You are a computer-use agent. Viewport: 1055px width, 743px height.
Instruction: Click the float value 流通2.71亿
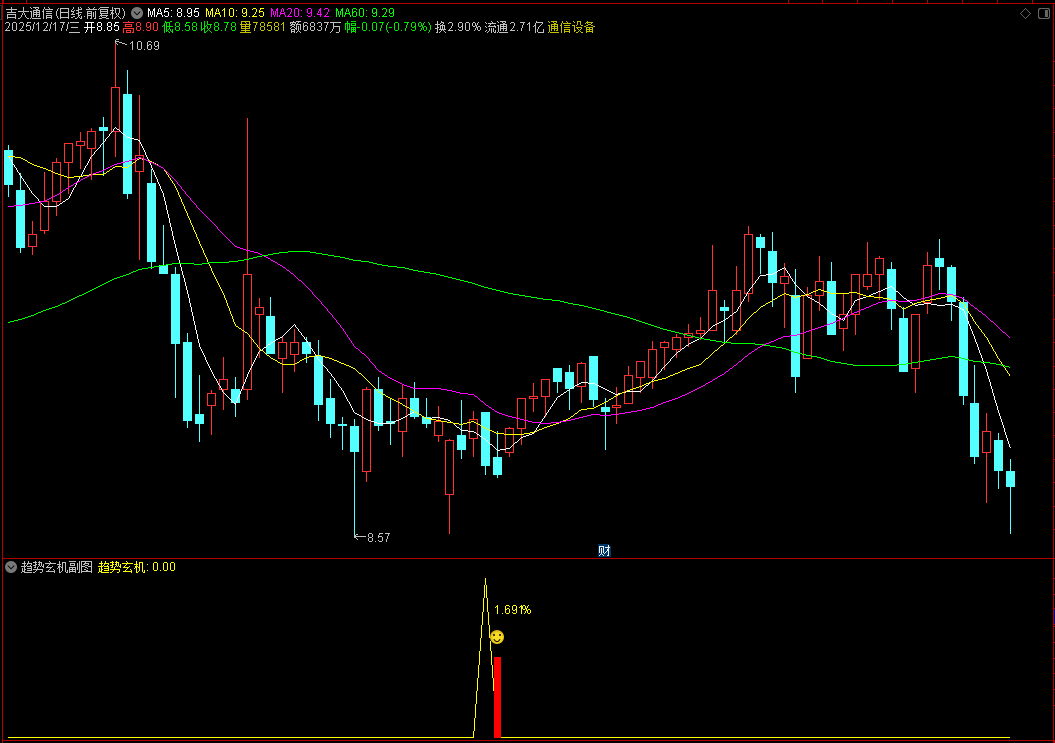[514, 28]
